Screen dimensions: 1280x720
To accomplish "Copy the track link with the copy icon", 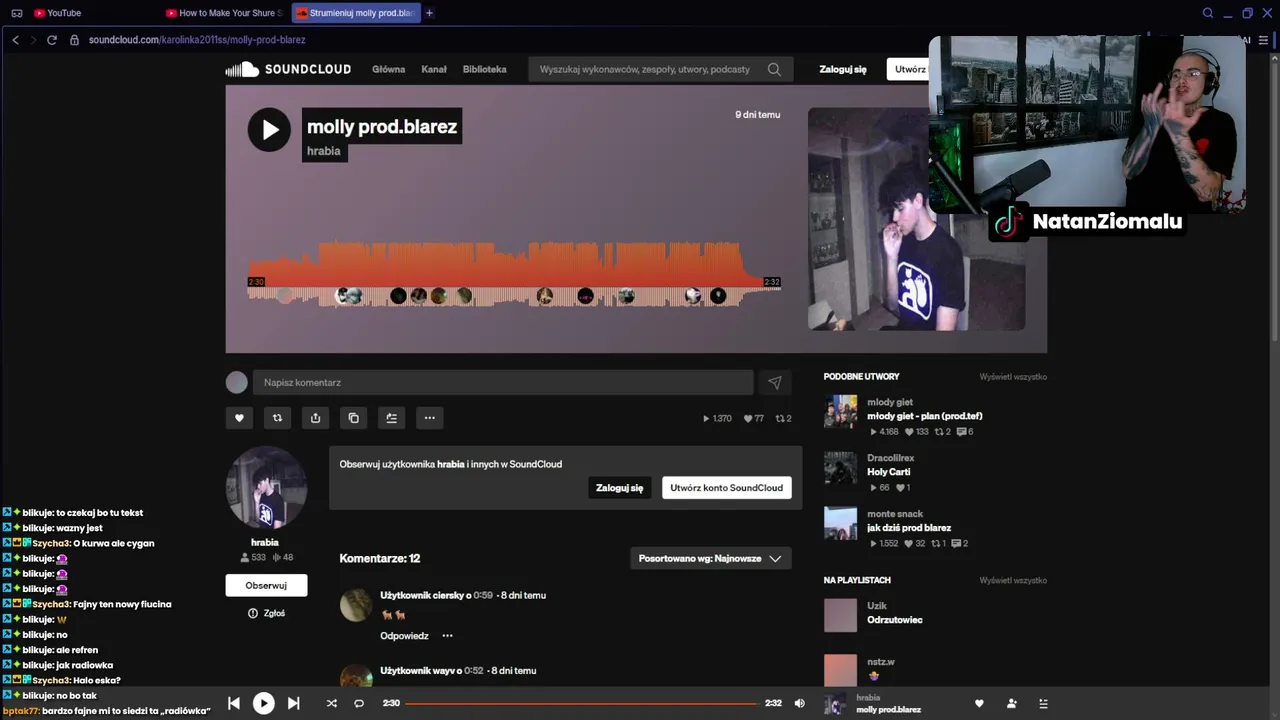I will click(x=353, y=418).
